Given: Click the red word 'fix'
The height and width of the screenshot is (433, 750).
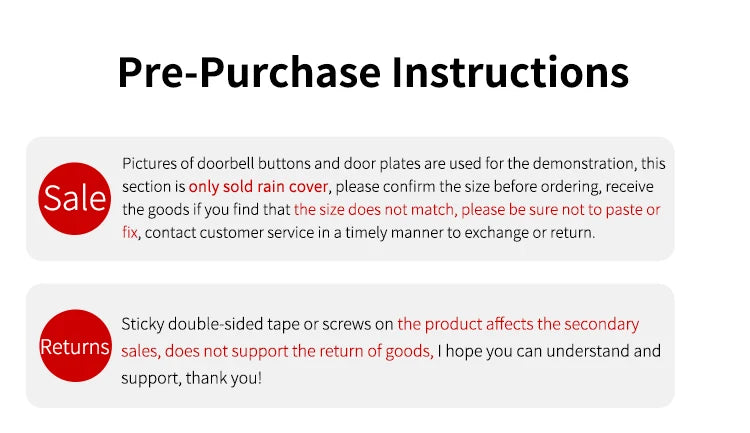Looking at the screenshot, I should point(130,233).
